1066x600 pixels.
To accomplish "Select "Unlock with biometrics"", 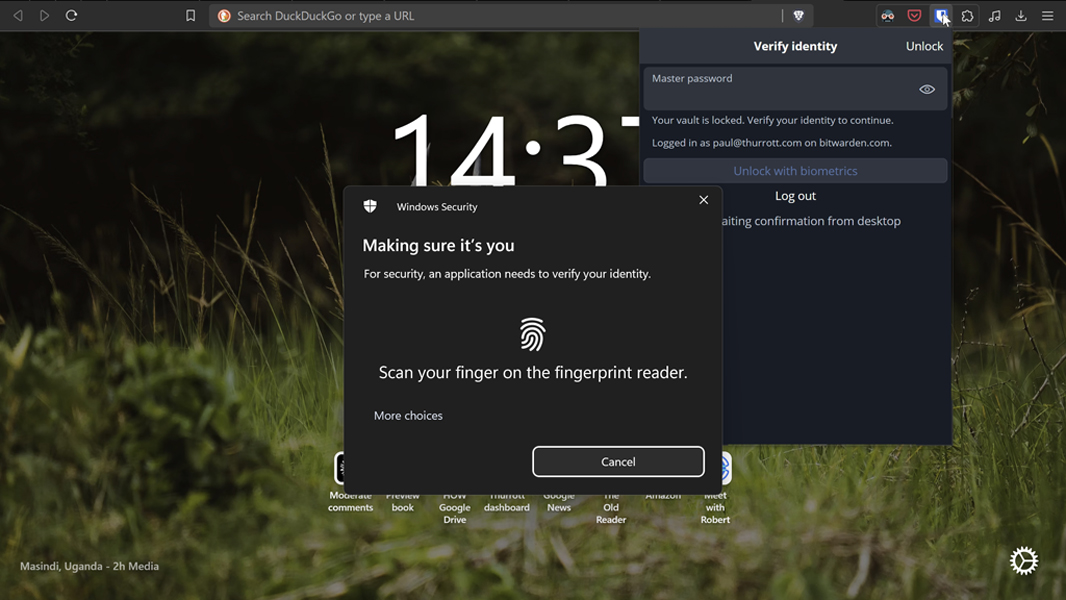I will pos(795,170).
